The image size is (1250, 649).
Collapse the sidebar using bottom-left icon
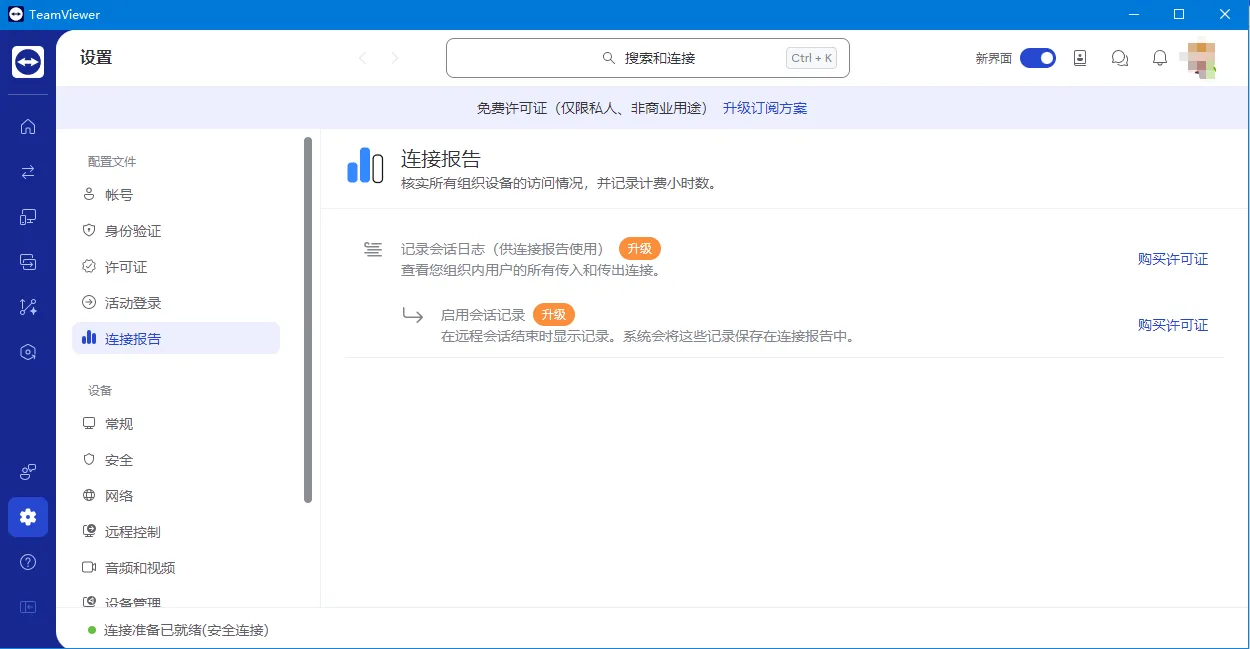coord(28,607)
